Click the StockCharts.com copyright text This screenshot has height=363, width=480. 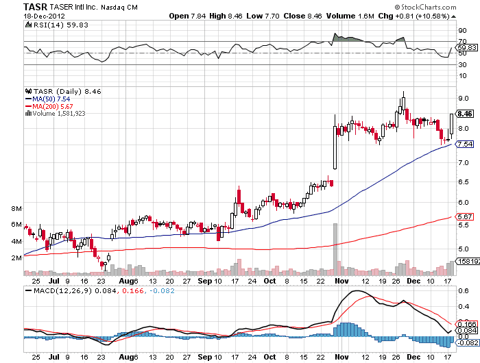tap(425, 7)
